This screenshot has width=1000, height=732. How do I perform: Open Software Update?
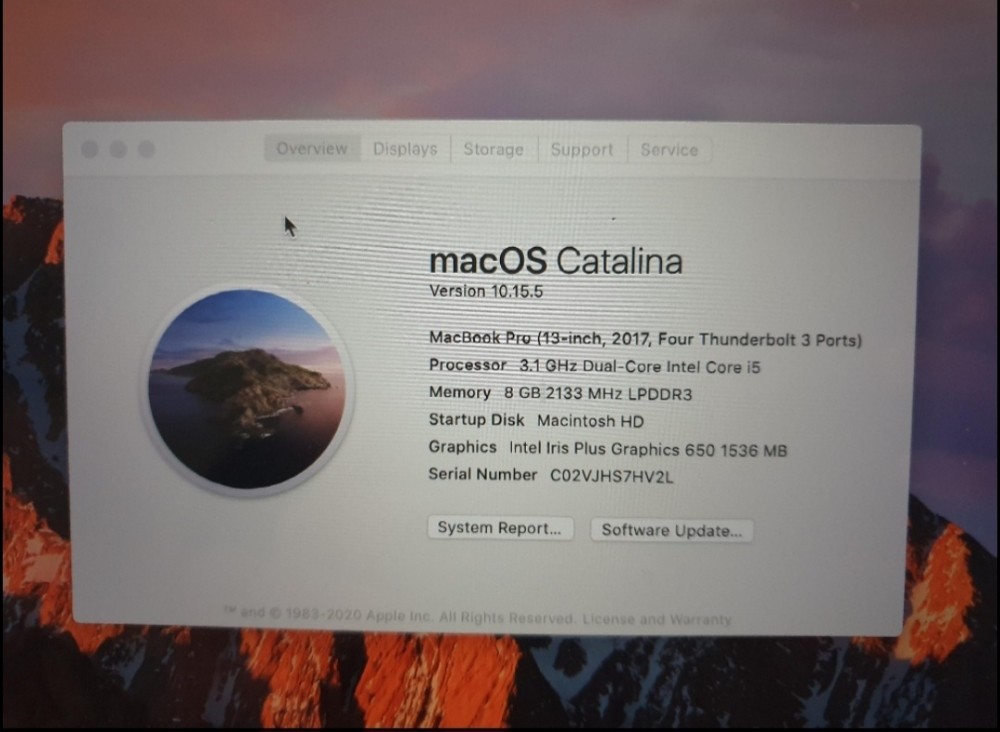tap(672, 531)
